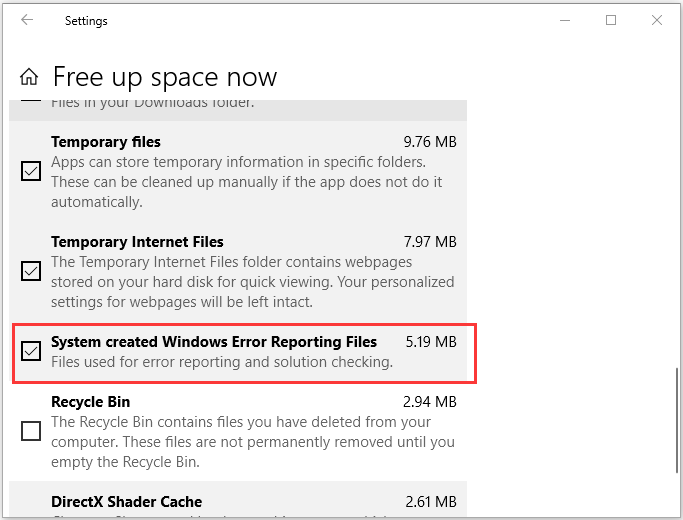683x520 pixels.
Task: Open Settings home via house icon
Action: 29,77
